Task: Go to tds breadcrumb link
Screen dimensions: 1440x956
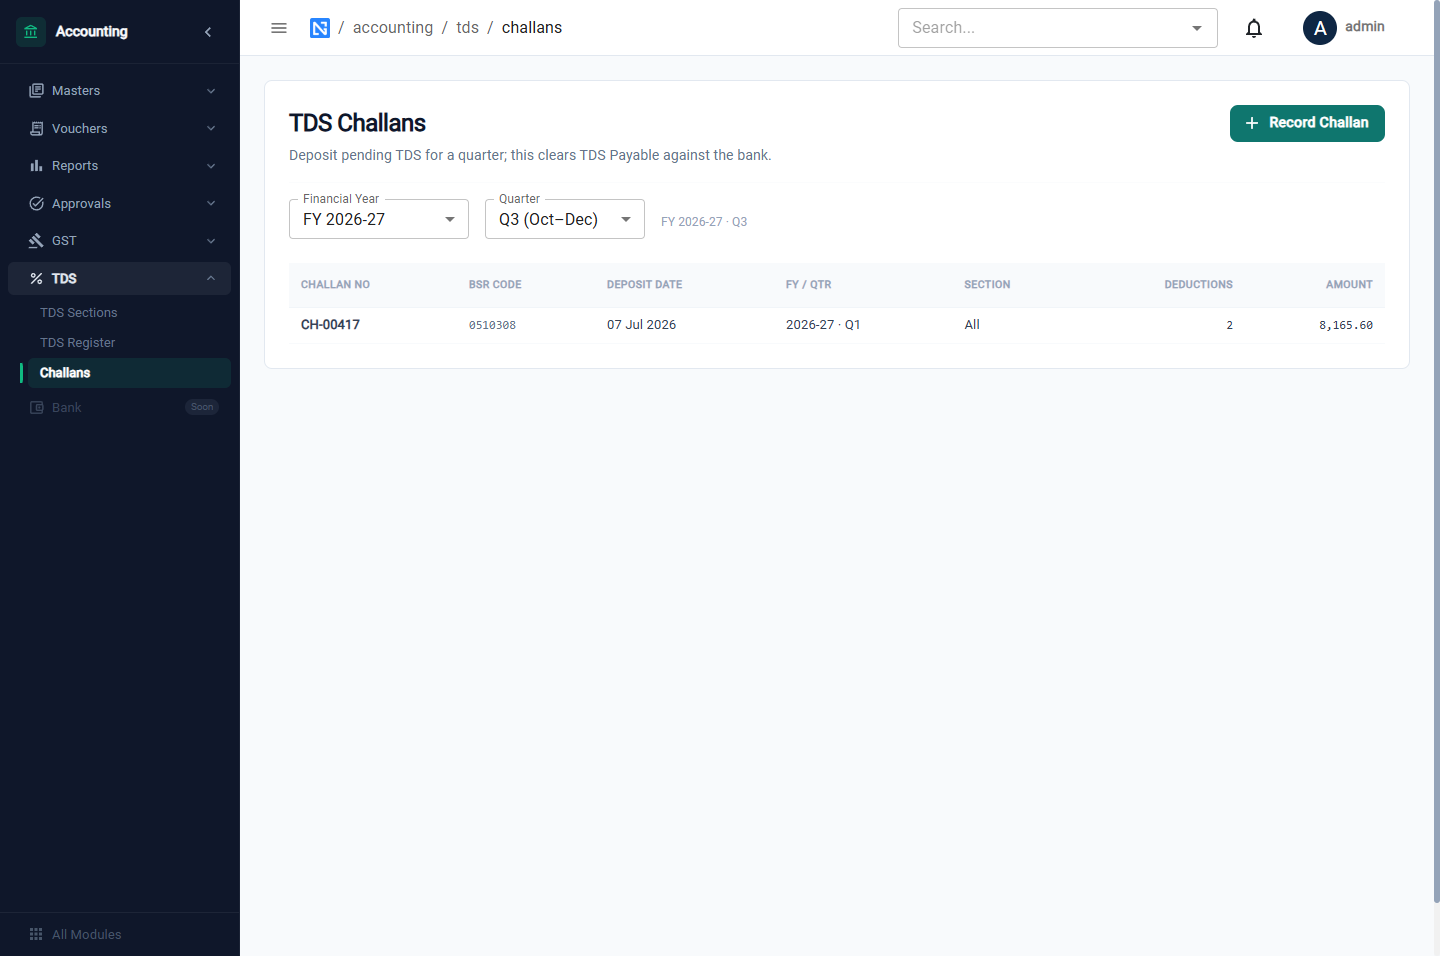Action: 468,28
